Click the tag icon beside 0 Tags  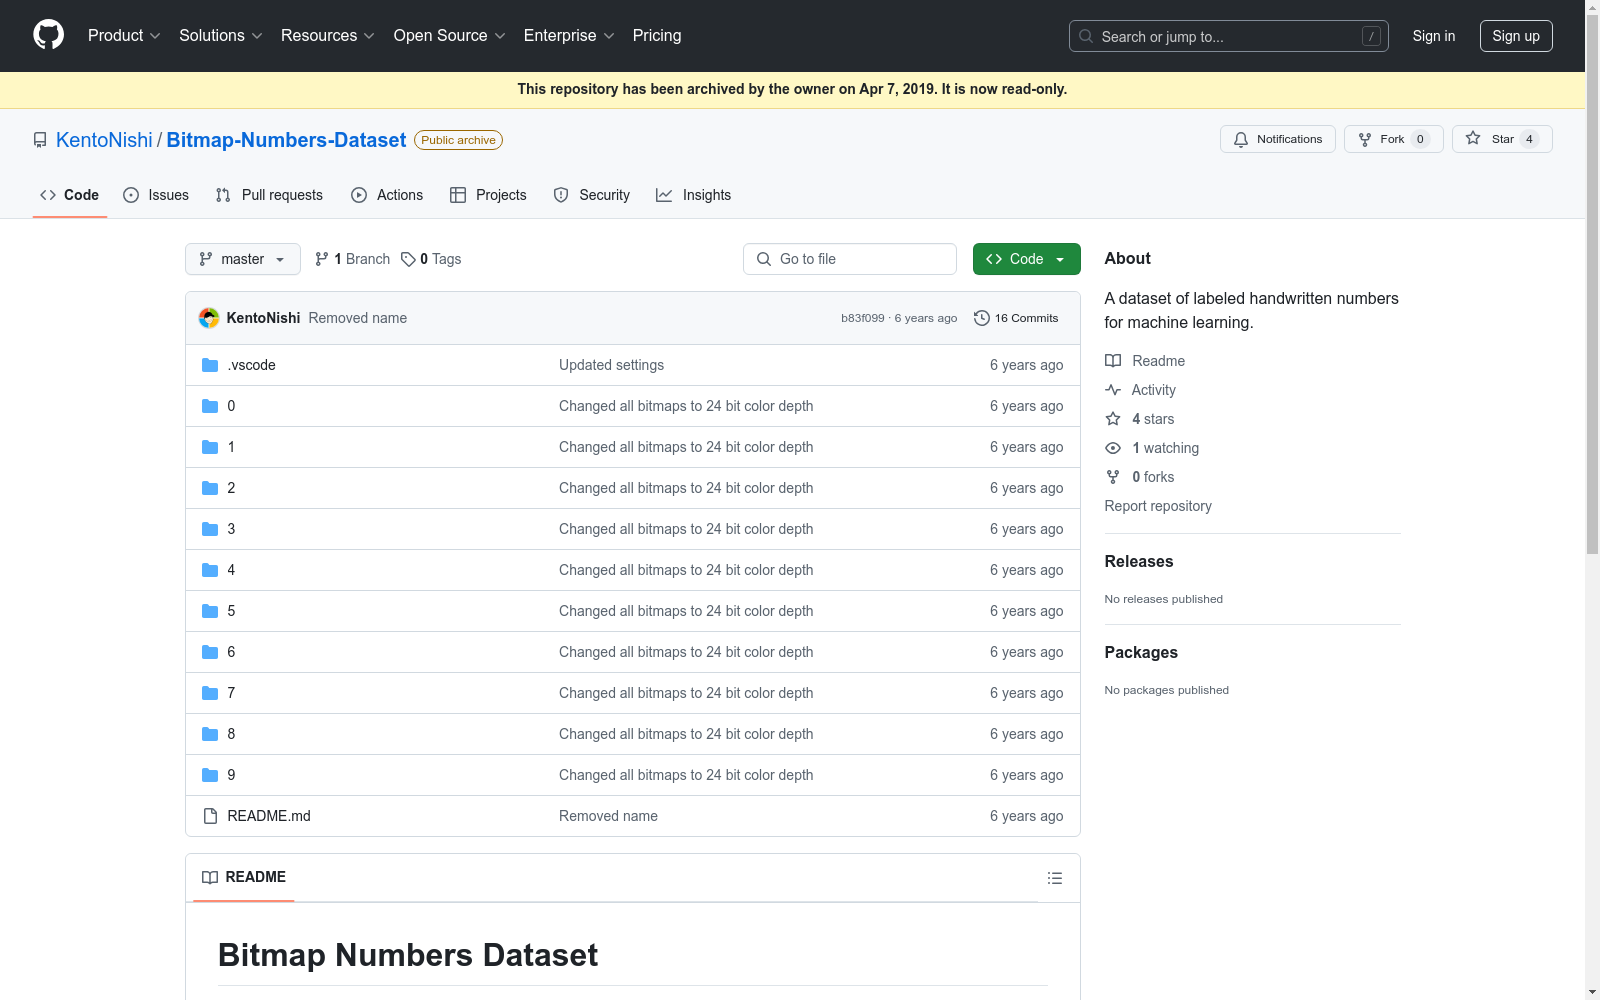coord(408,259)
